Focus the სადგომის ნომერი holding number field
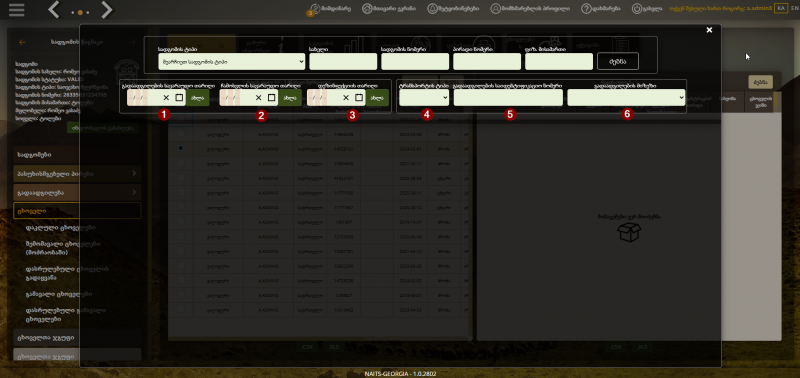 tap(415, 62)
